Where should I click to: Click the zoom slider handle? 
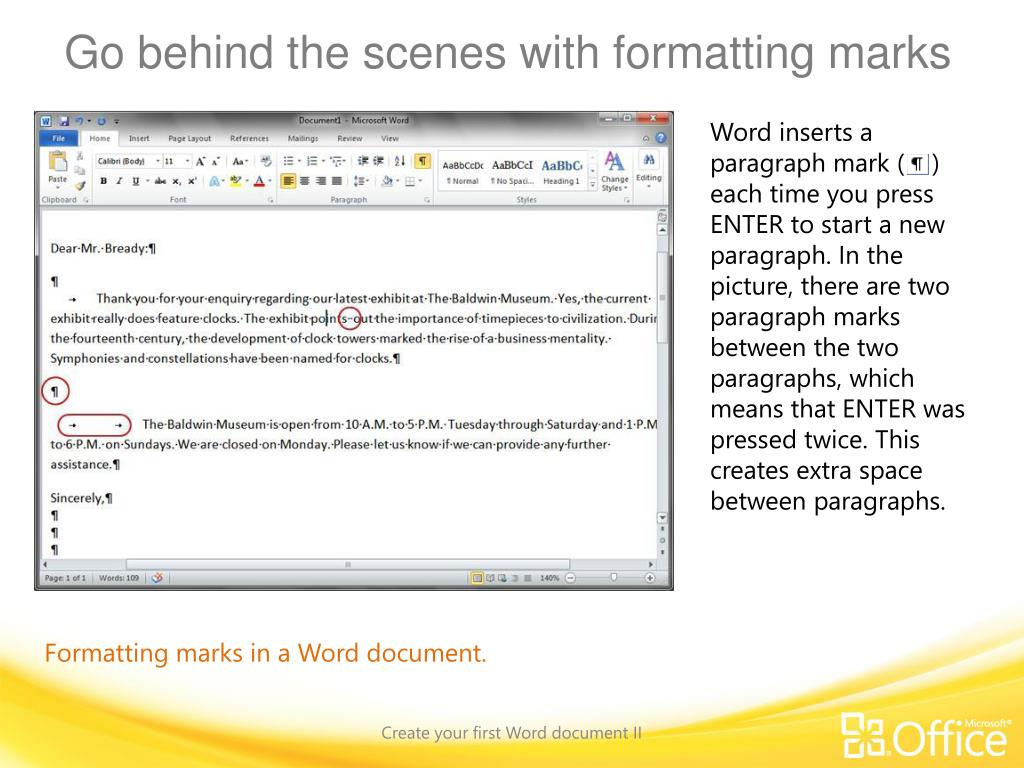(x=613, y=577)
